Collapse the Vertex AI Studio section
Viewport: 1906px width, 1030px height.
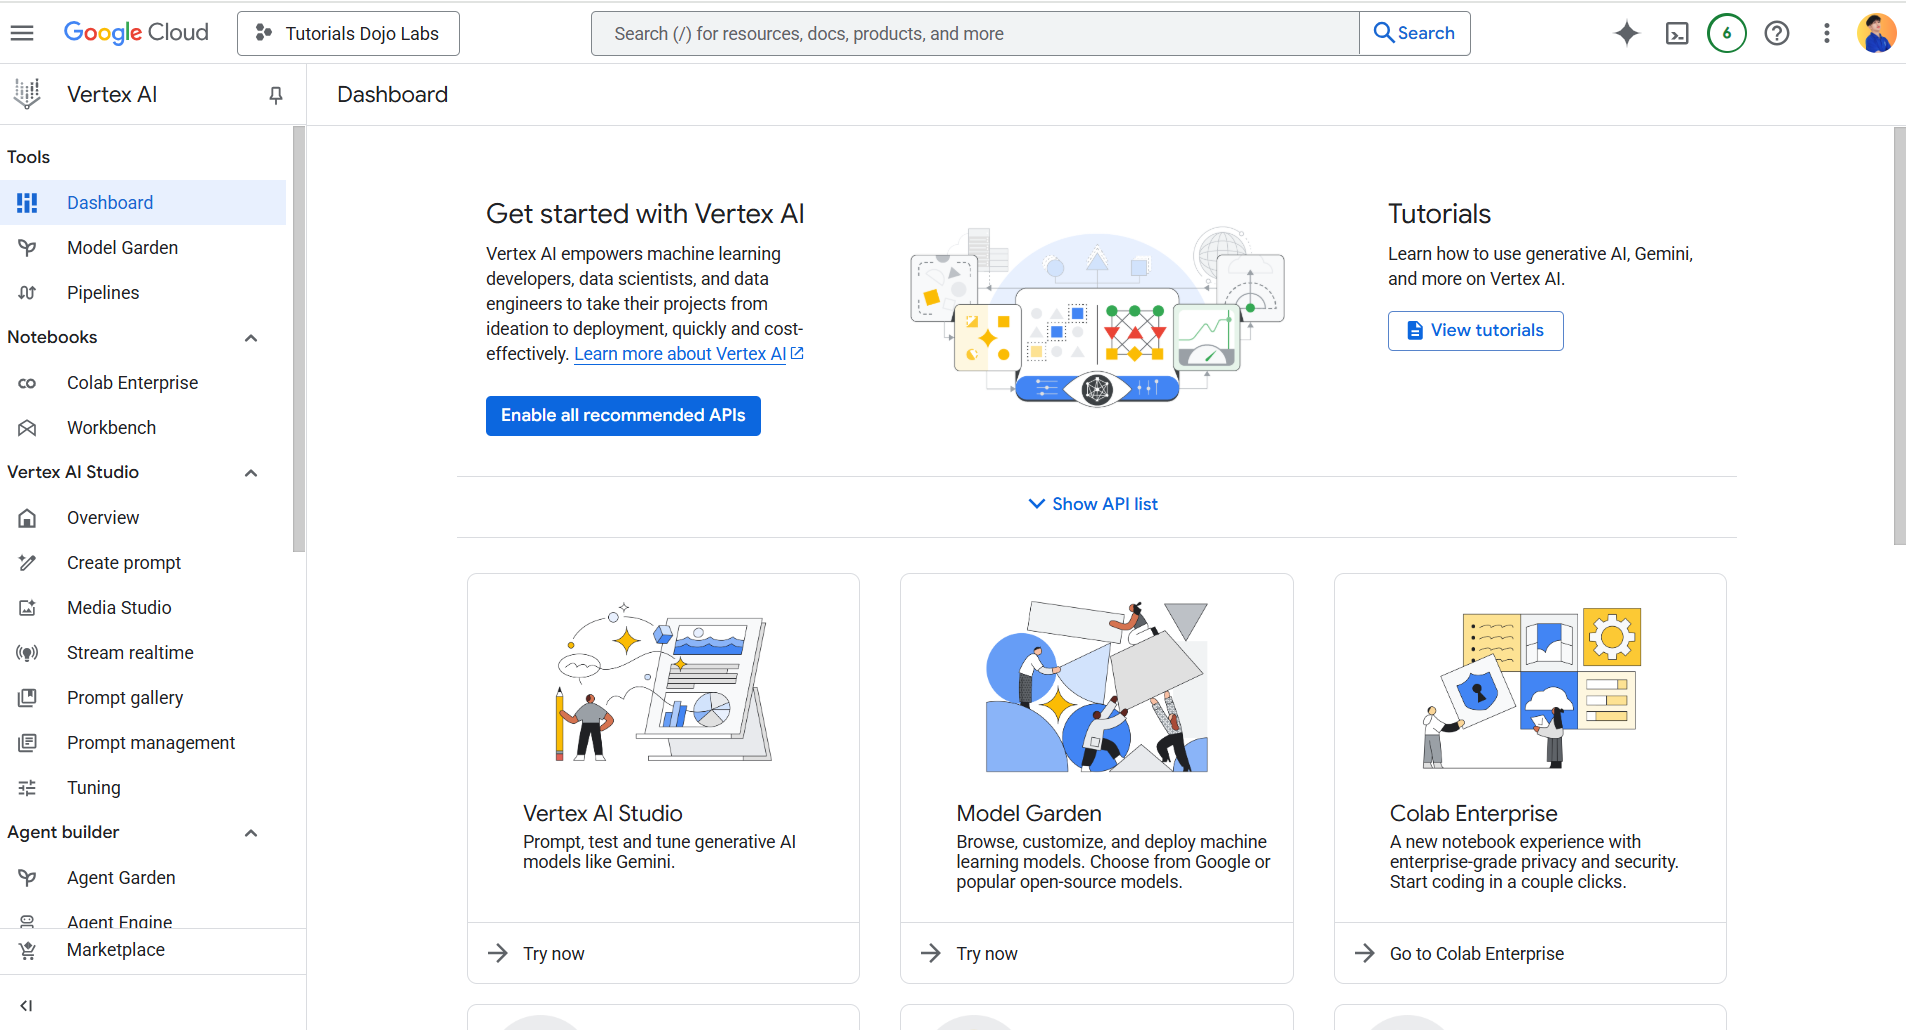[251, 473]
